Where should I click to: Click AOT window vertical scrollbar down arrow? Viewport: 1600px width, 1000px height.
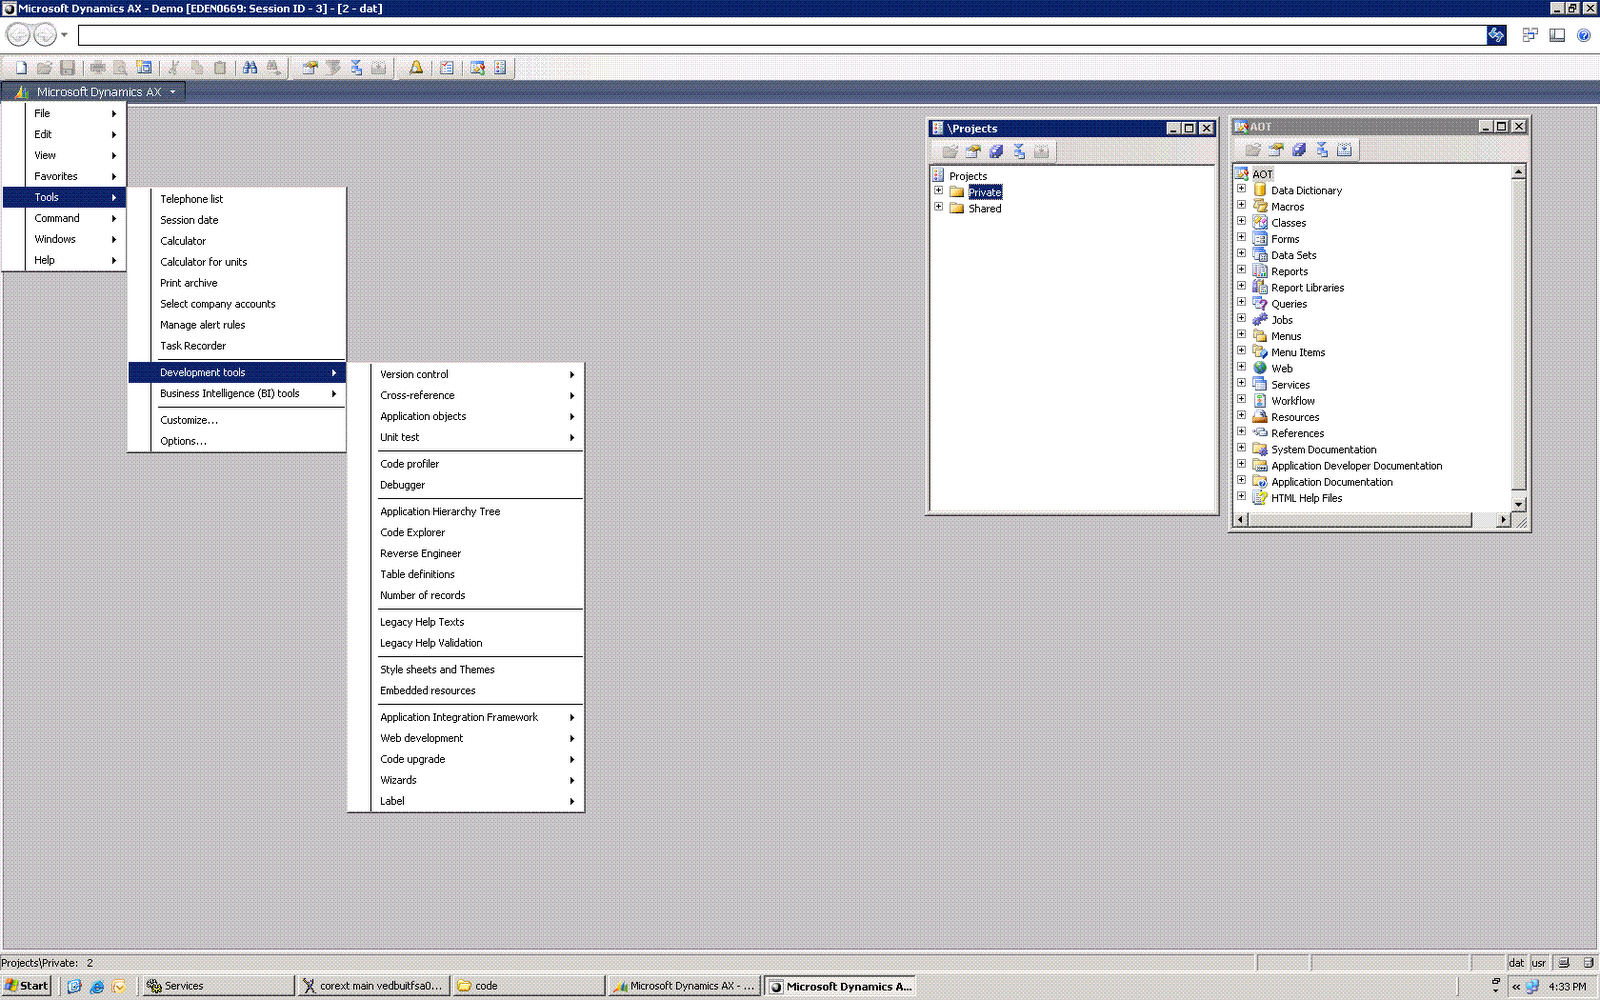point(1519,504)
